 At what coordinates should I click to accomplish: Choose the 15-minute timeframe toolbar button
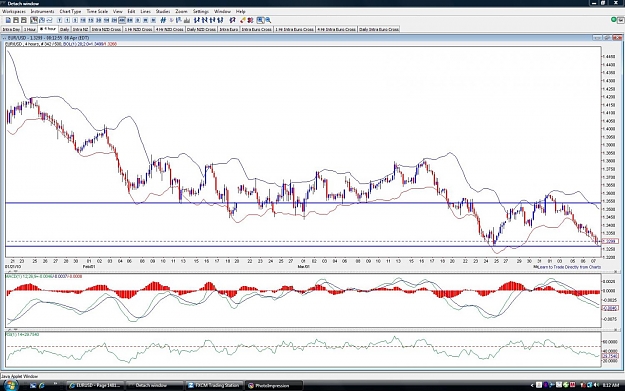pos(90,20)
